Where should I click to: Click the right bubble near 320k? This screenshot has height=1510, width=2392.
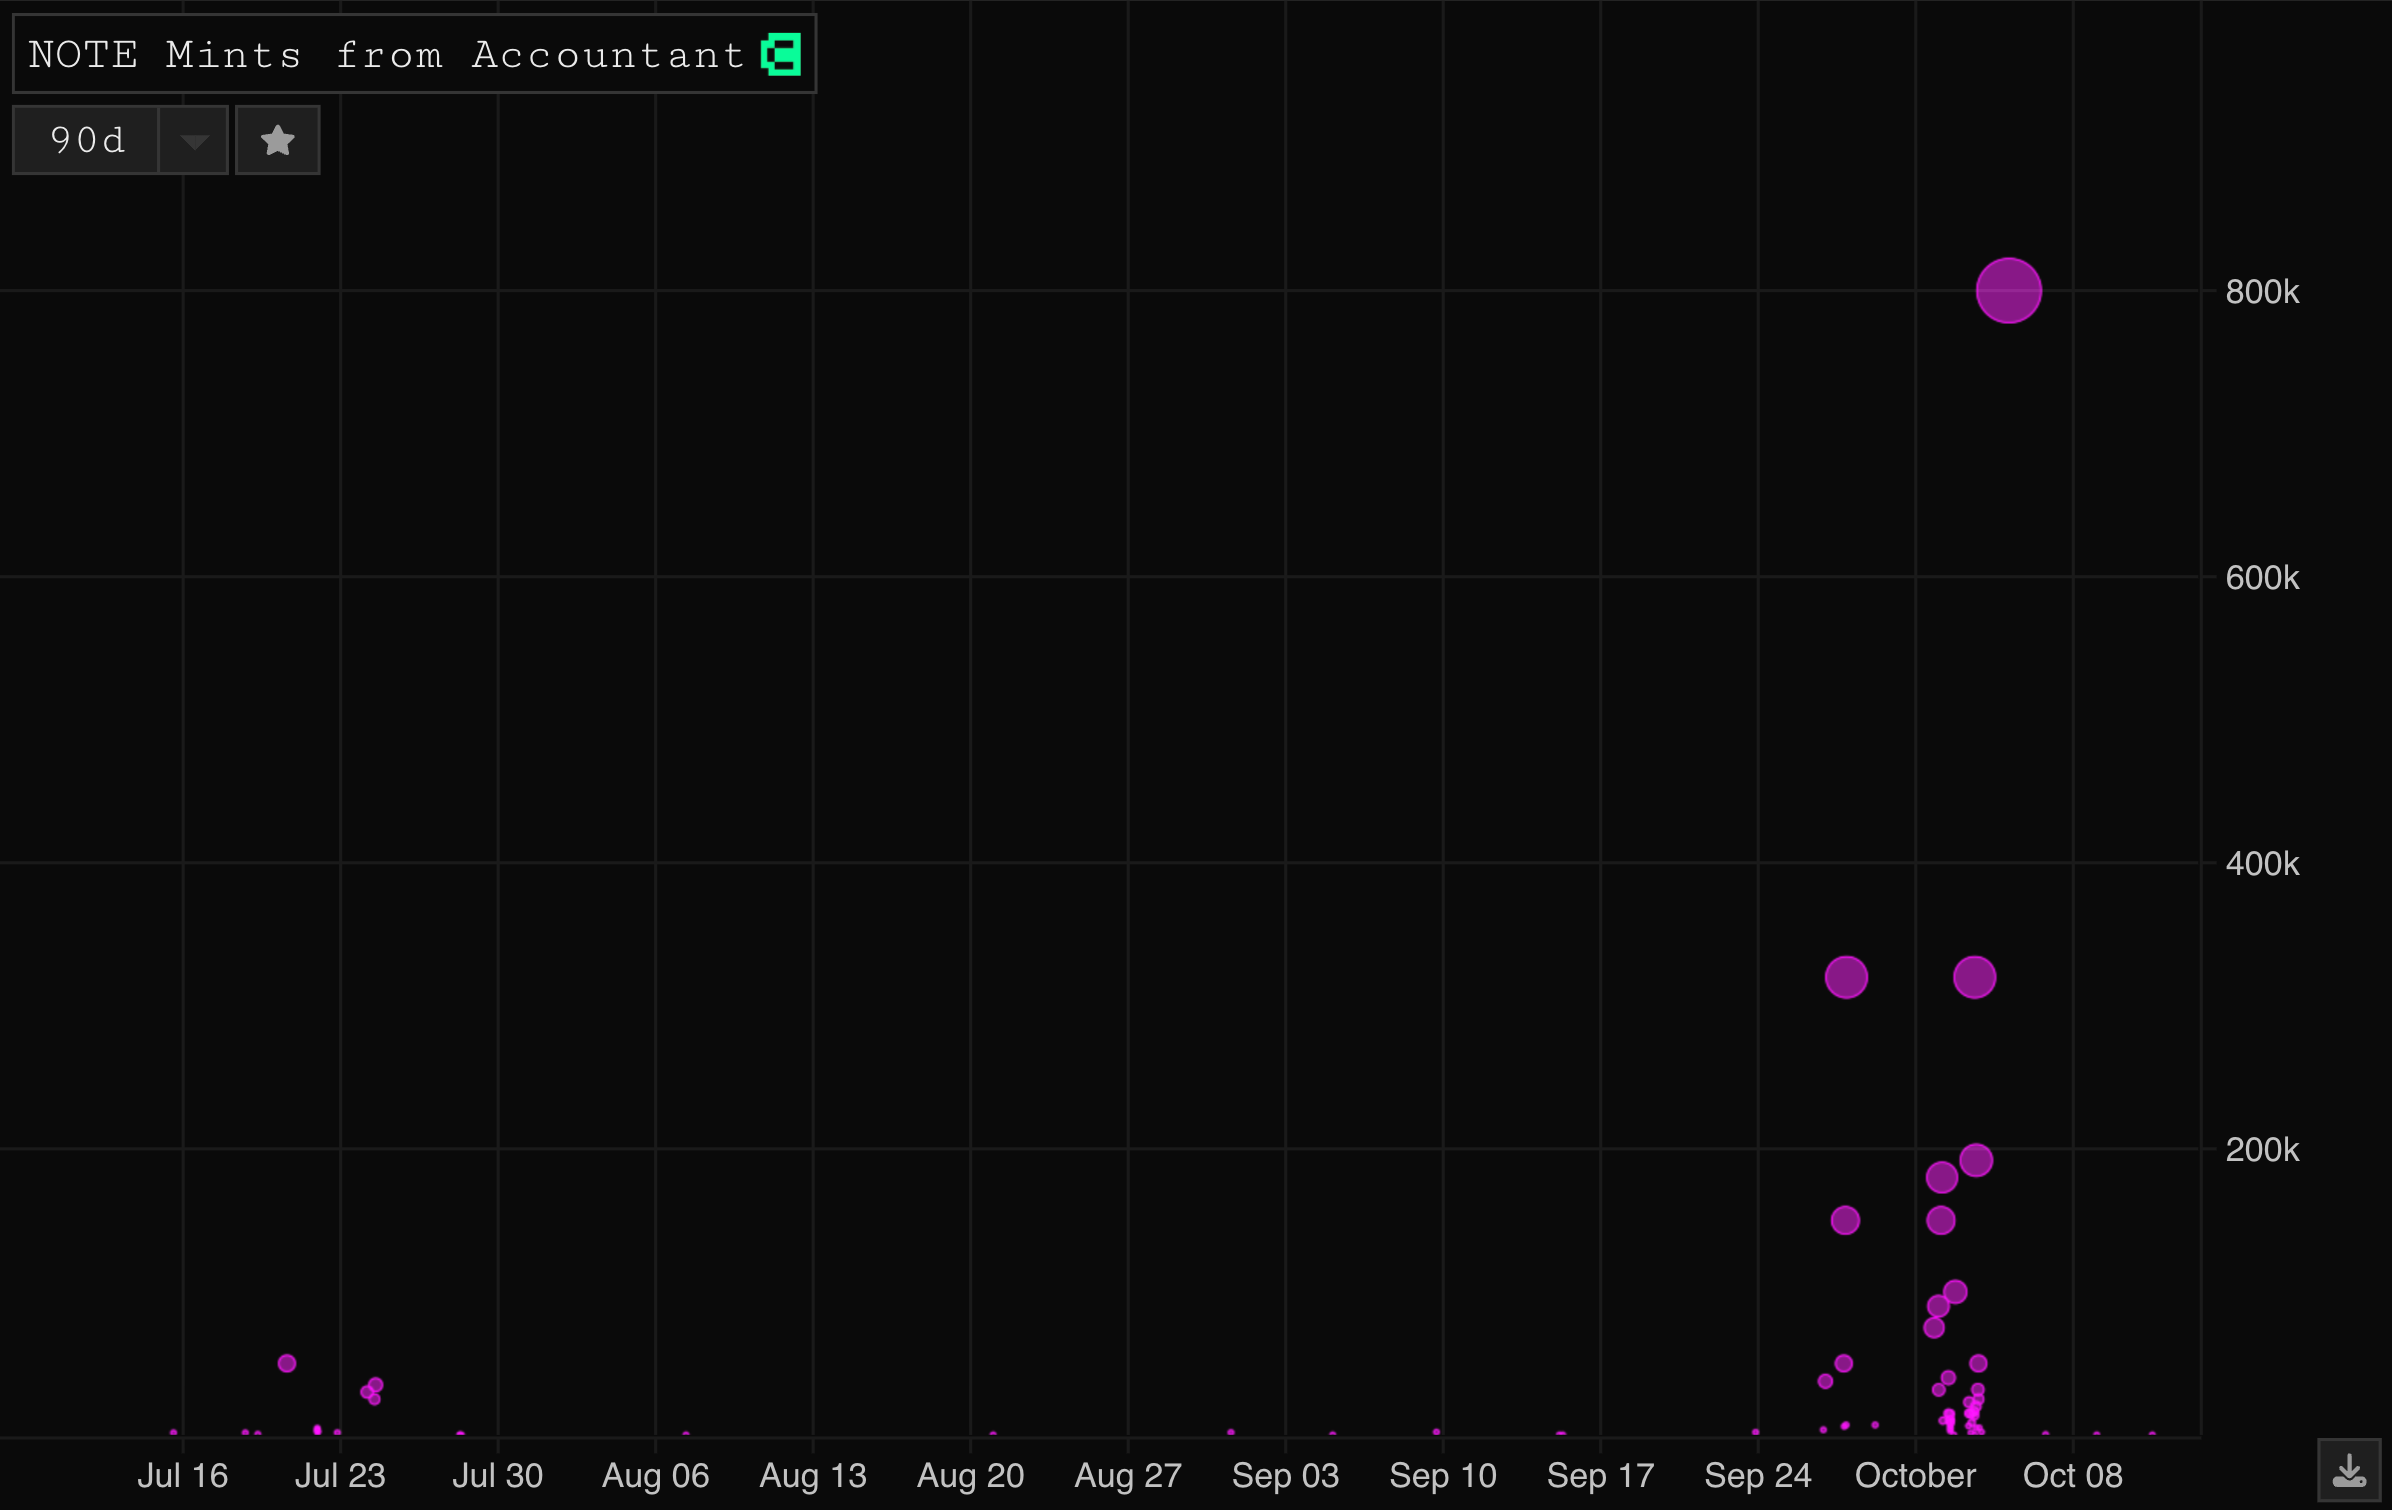[1974, 977]
